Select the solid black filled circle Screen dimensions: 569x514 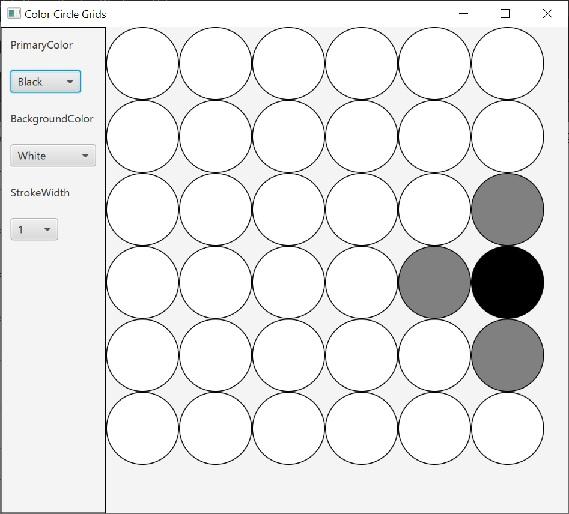click(508, 282)
